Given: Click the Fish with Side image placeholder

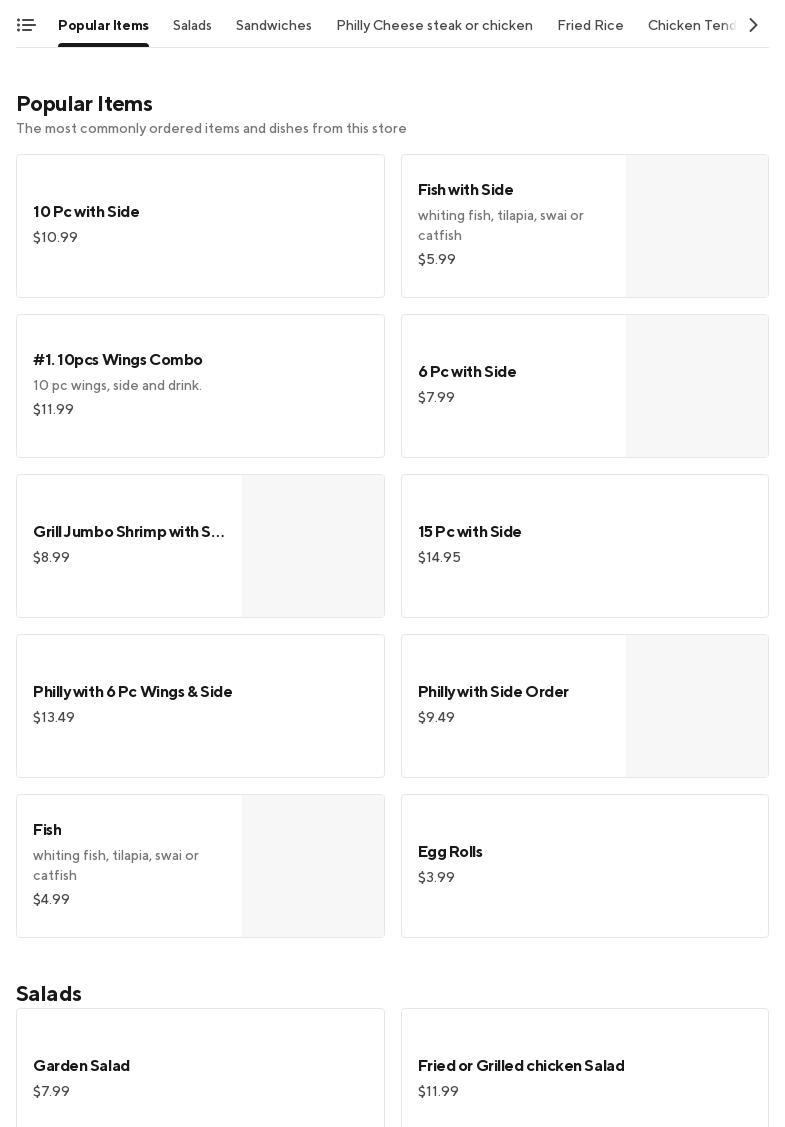Looking at the screenshot, I should tap(697, 226).
